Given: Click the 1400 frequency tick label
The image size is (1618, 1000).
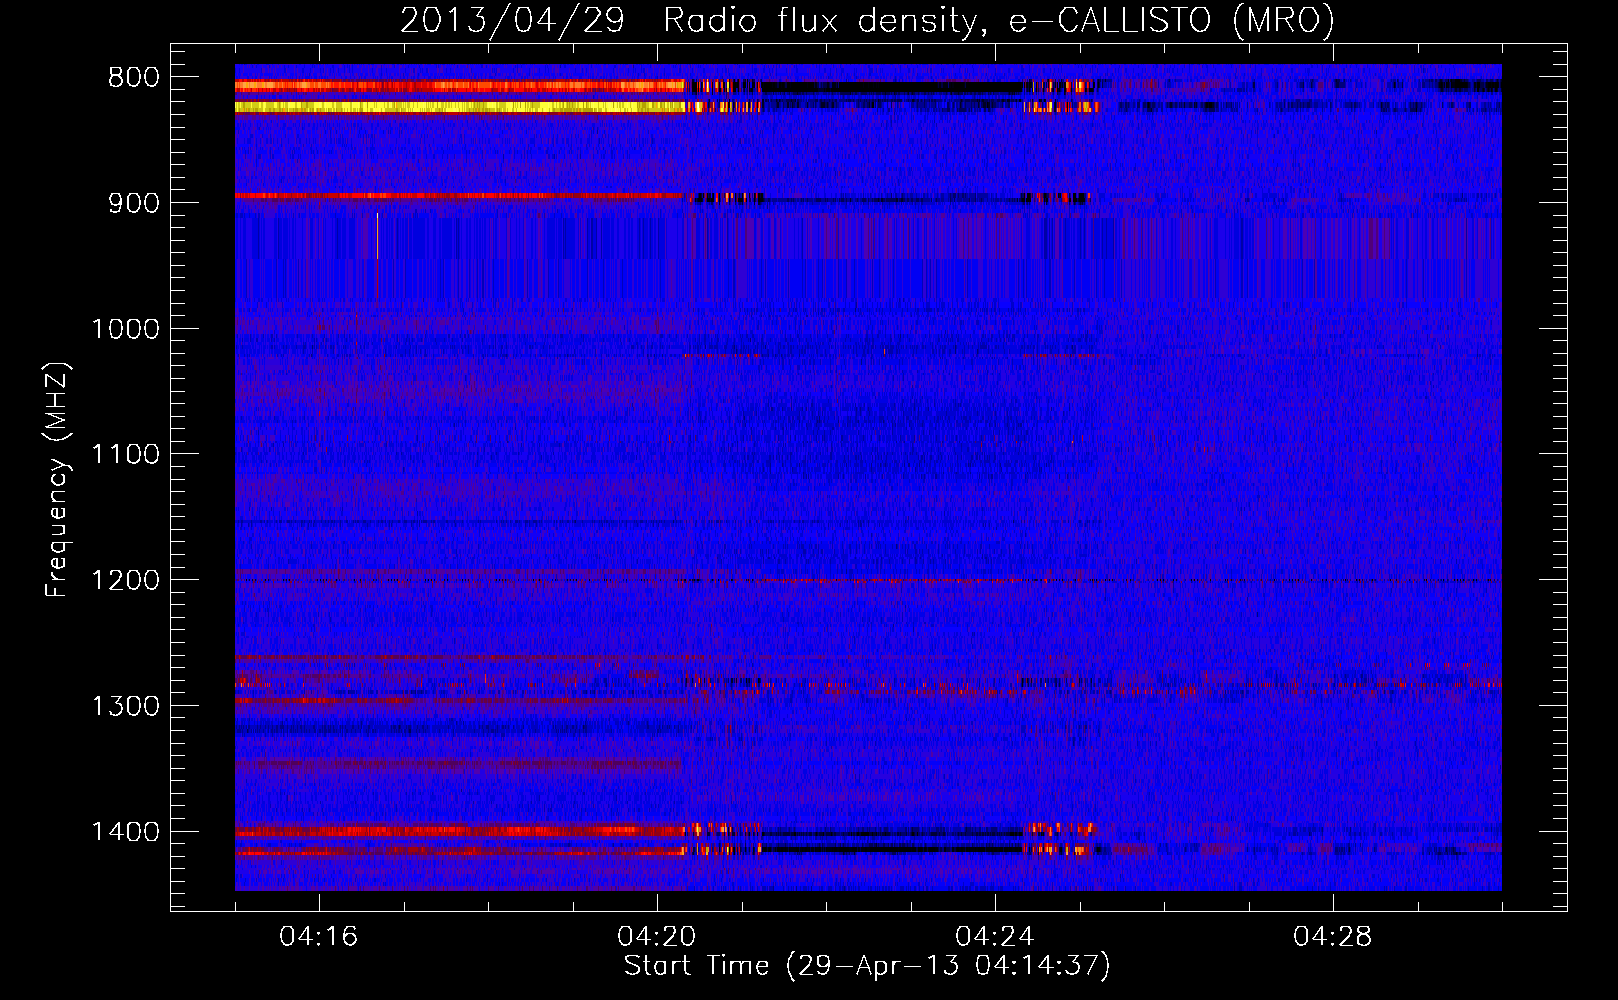Looking at the screenshot, I should click(x=125, y=832).
